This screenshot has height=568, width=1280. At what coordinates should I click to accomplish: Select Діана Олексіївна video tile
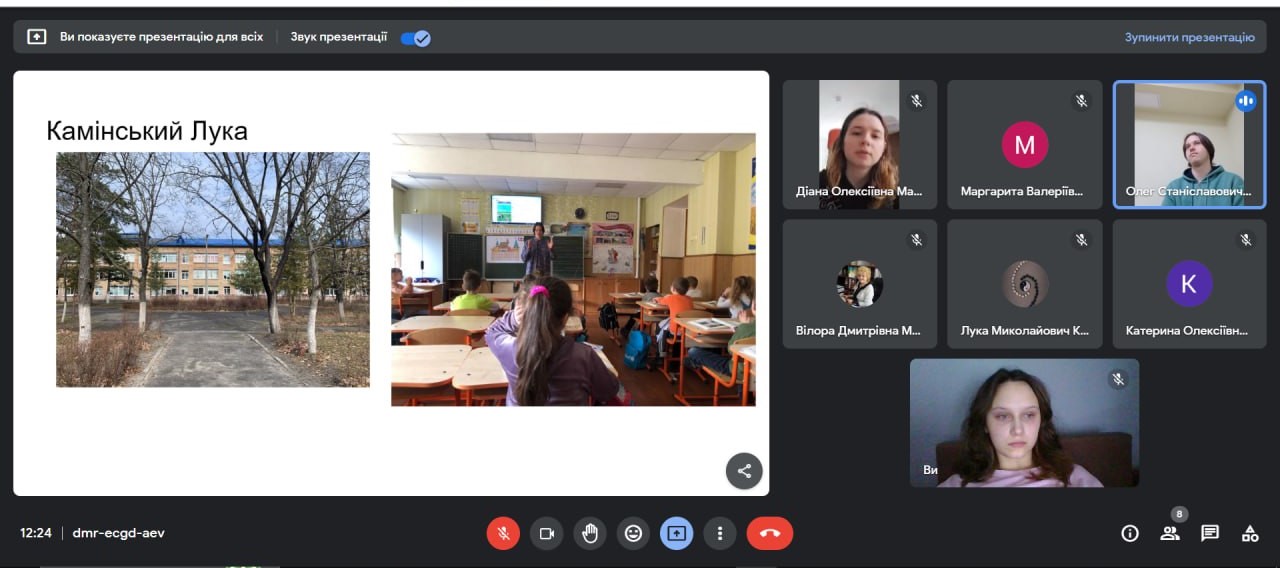(x=860, y=145)
